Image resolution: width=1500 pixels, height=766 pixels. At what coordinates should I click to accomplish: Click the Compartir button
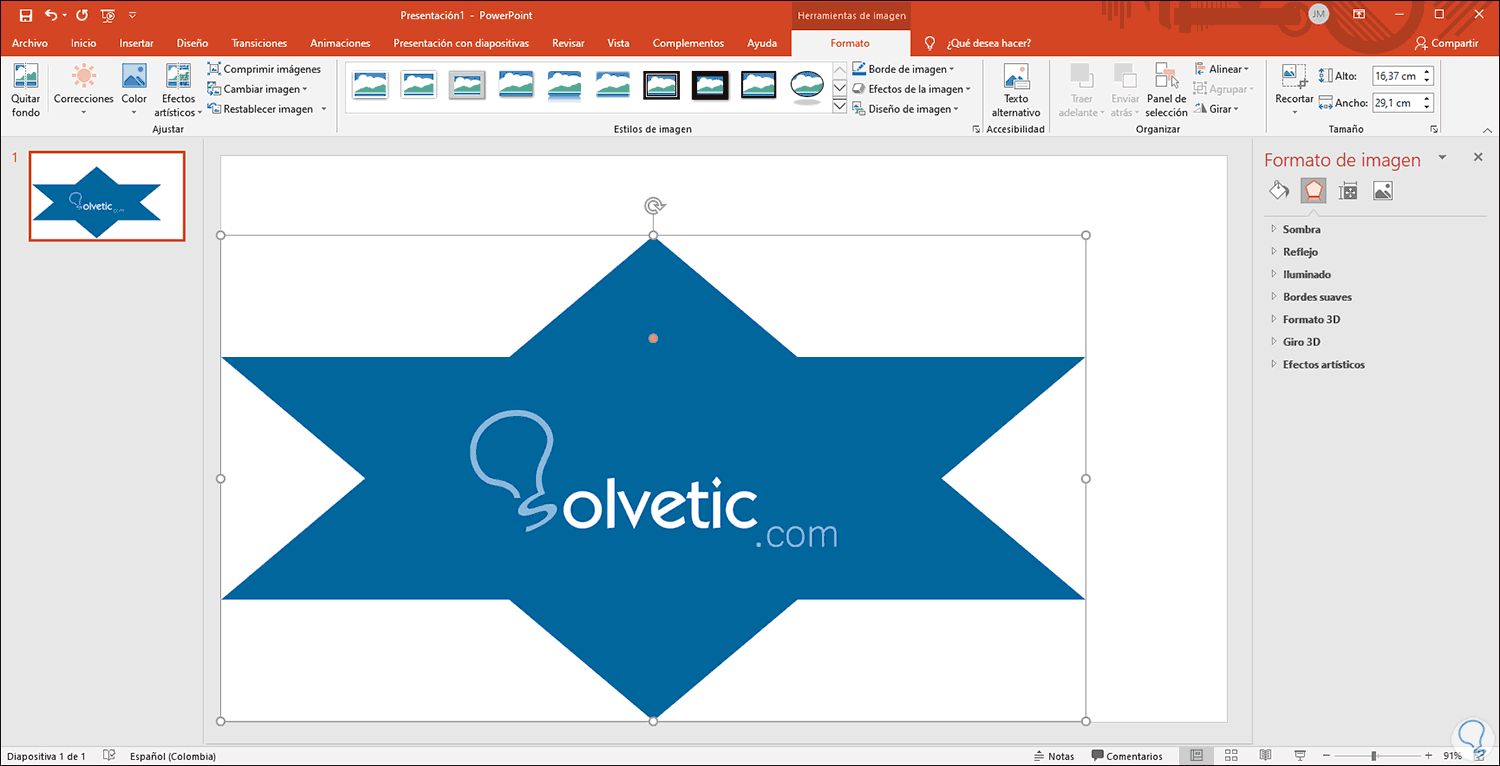1447,43
